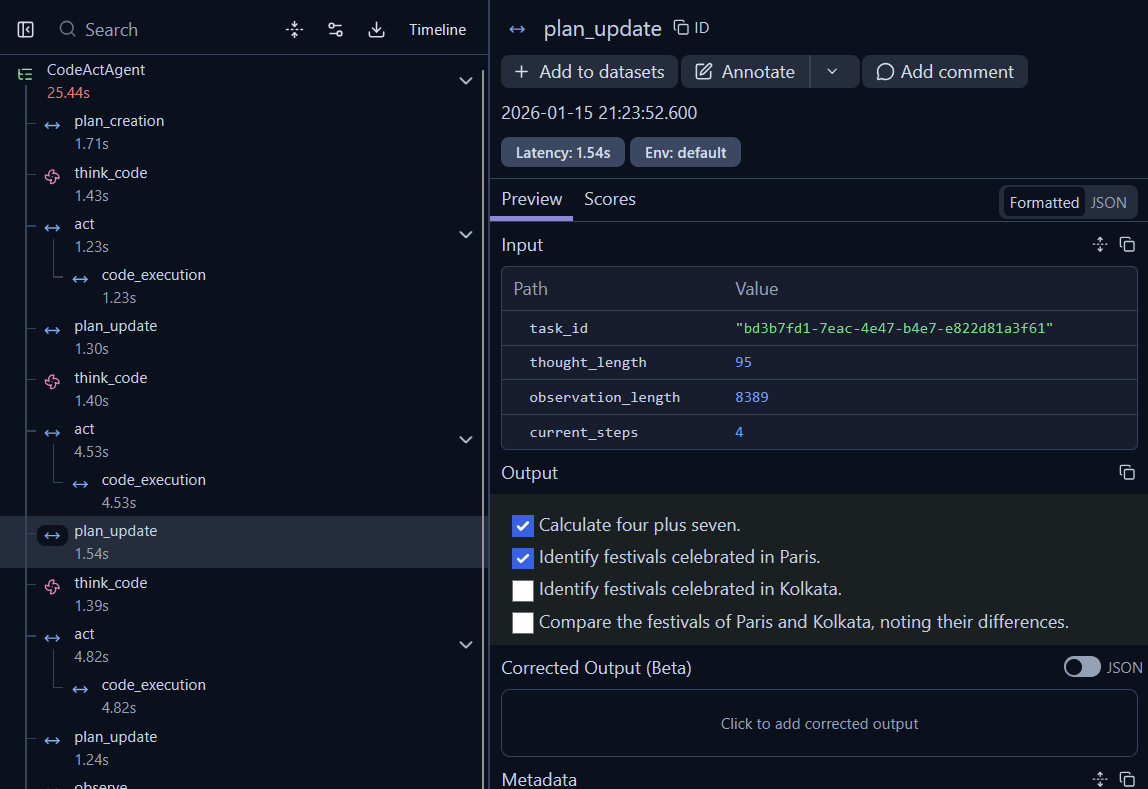Click the plan_creation span arrow icon
Viewport: 1148px width, 789px height.
[52, 125]
